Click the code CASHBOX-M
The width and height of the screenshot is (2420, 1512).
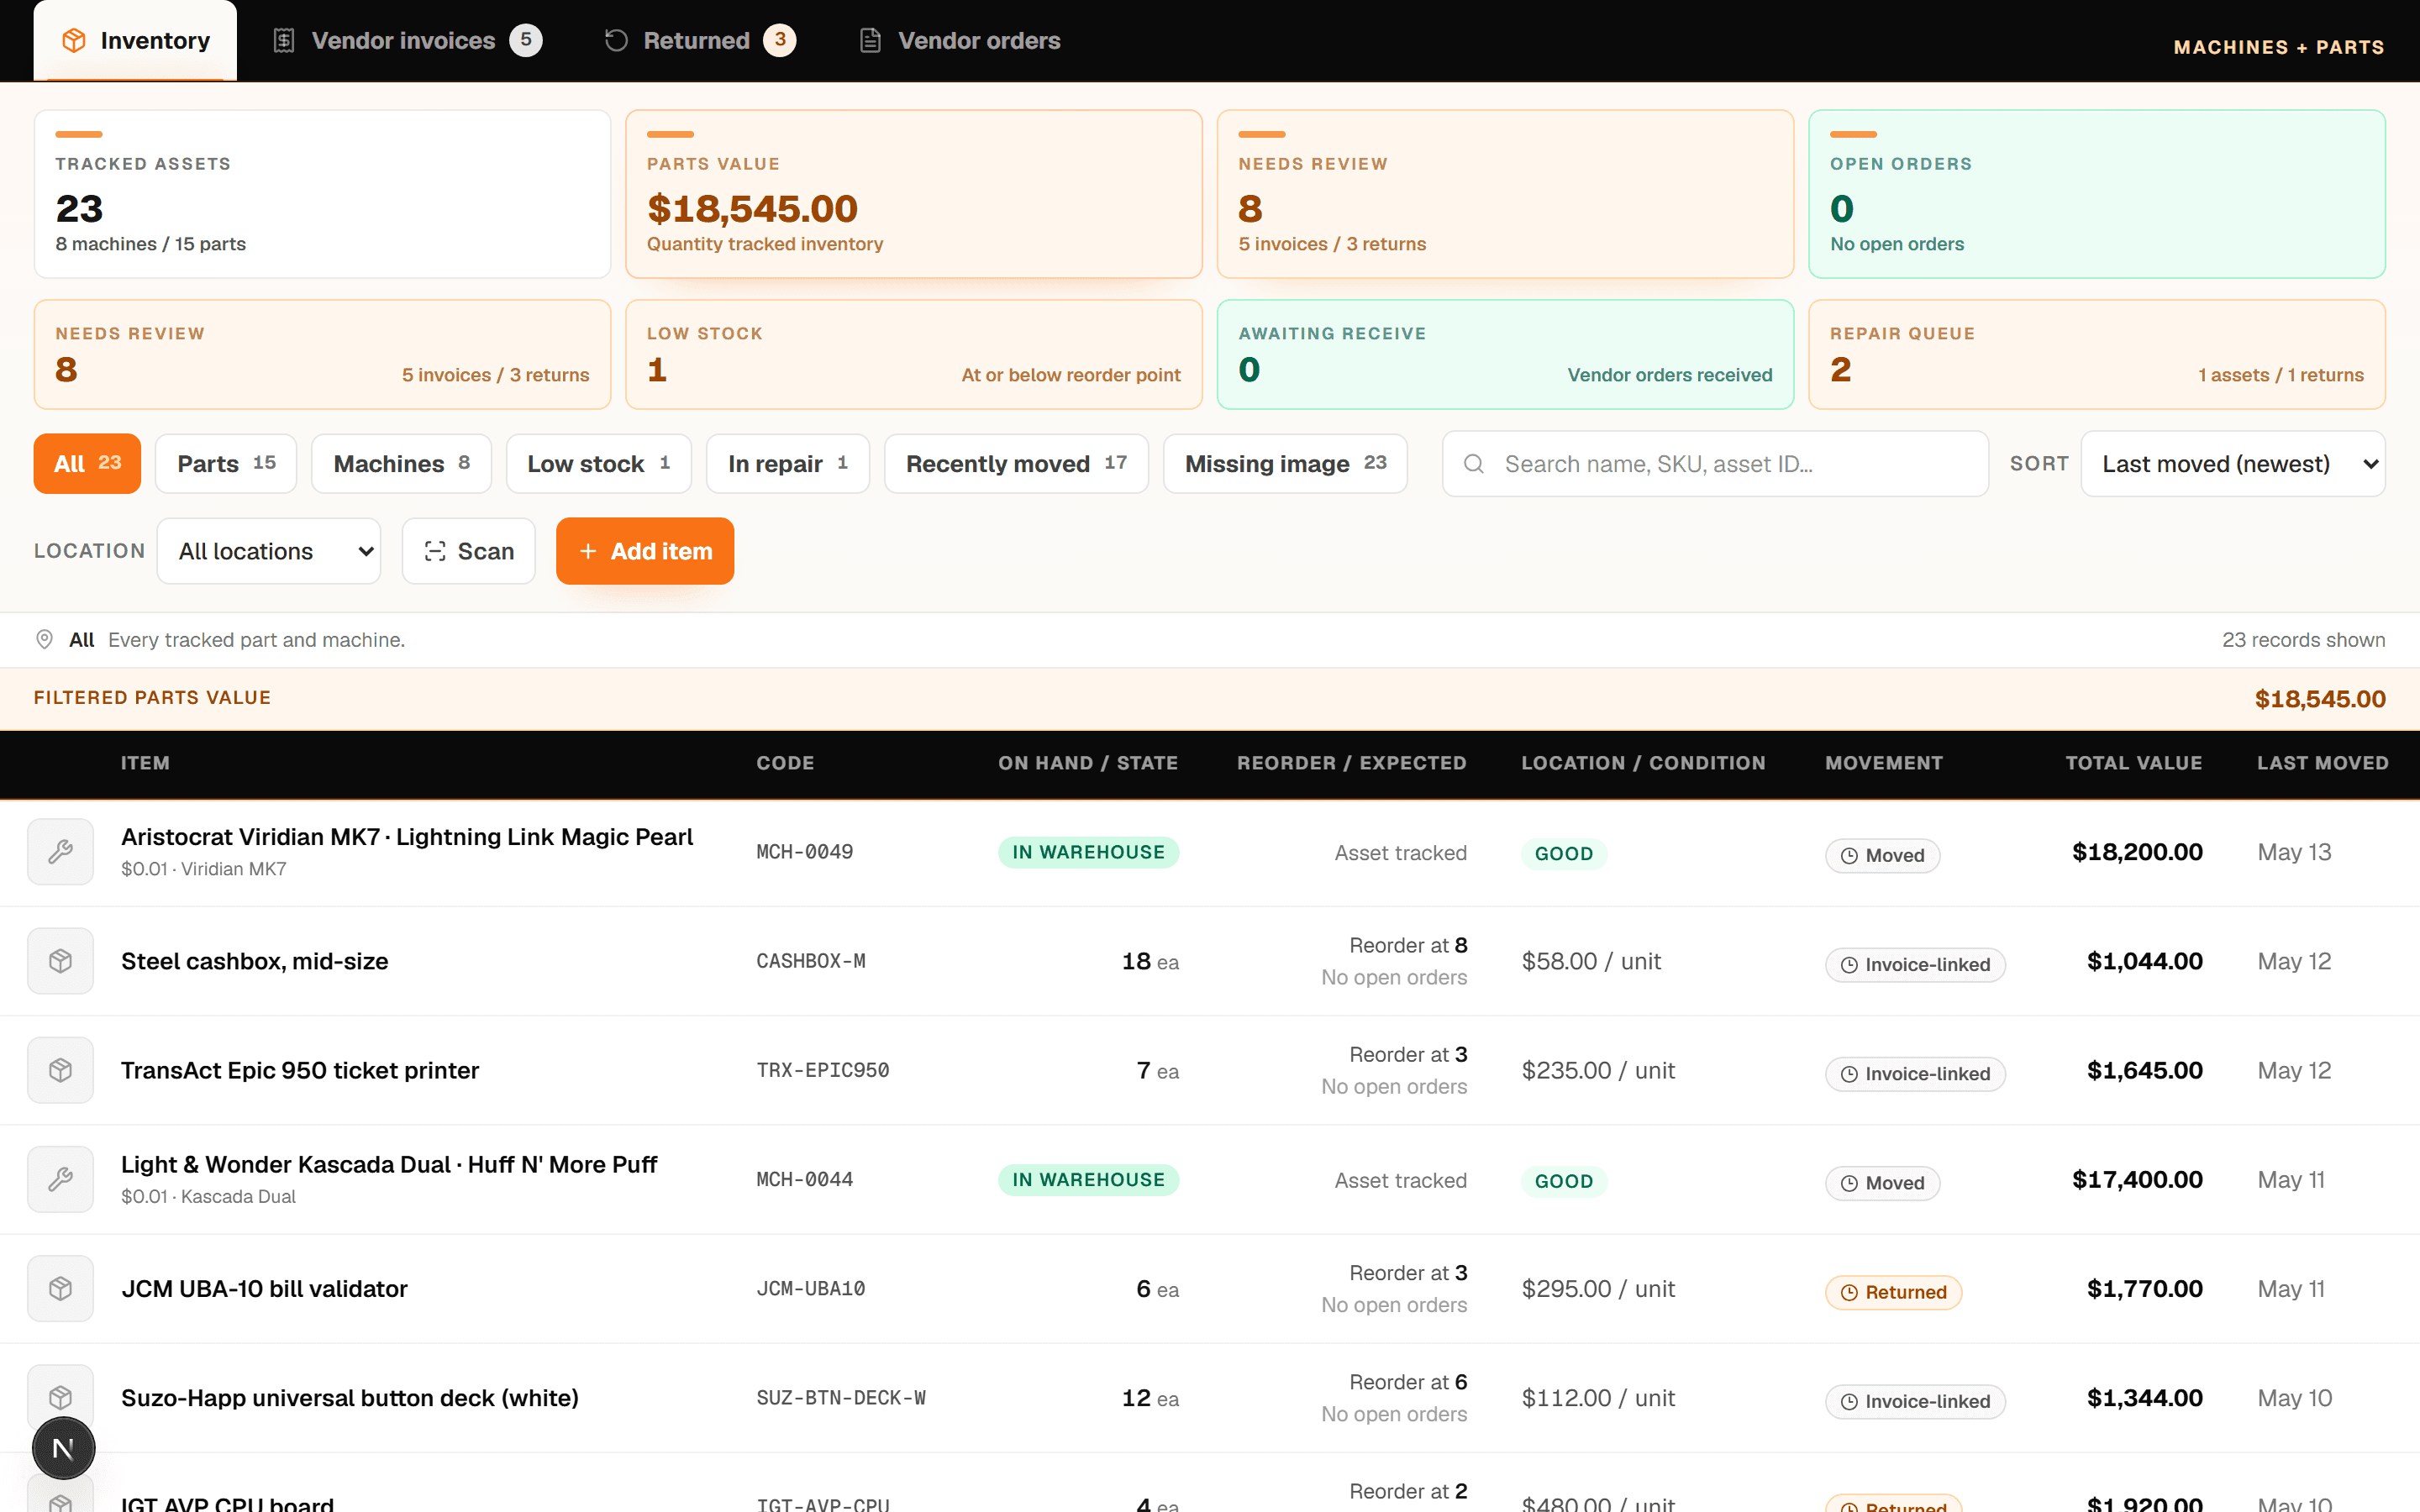point(811,961)
